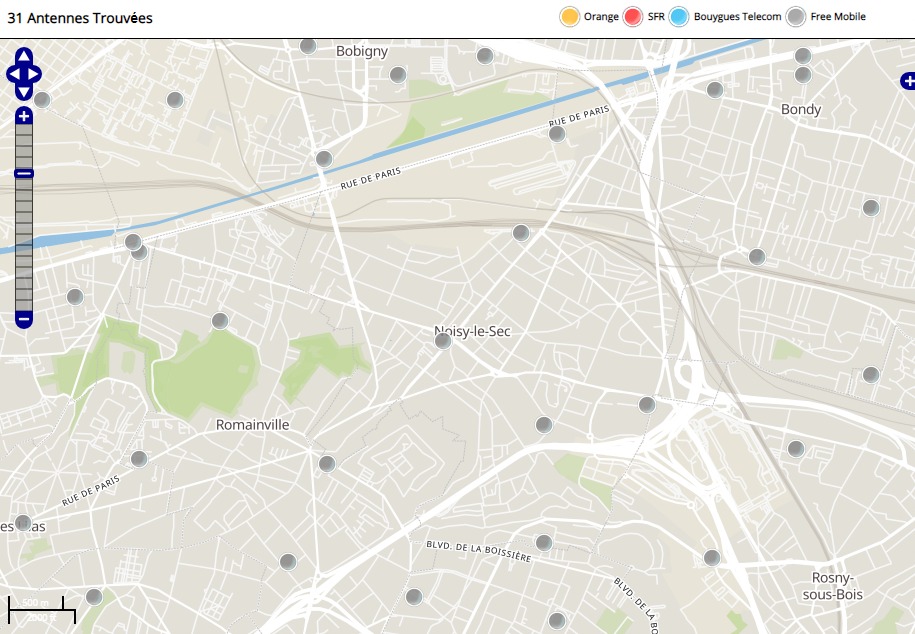Zoom in using the plus button
The height and width of the screenshot is (634, 915).
[x=24, y=117]
